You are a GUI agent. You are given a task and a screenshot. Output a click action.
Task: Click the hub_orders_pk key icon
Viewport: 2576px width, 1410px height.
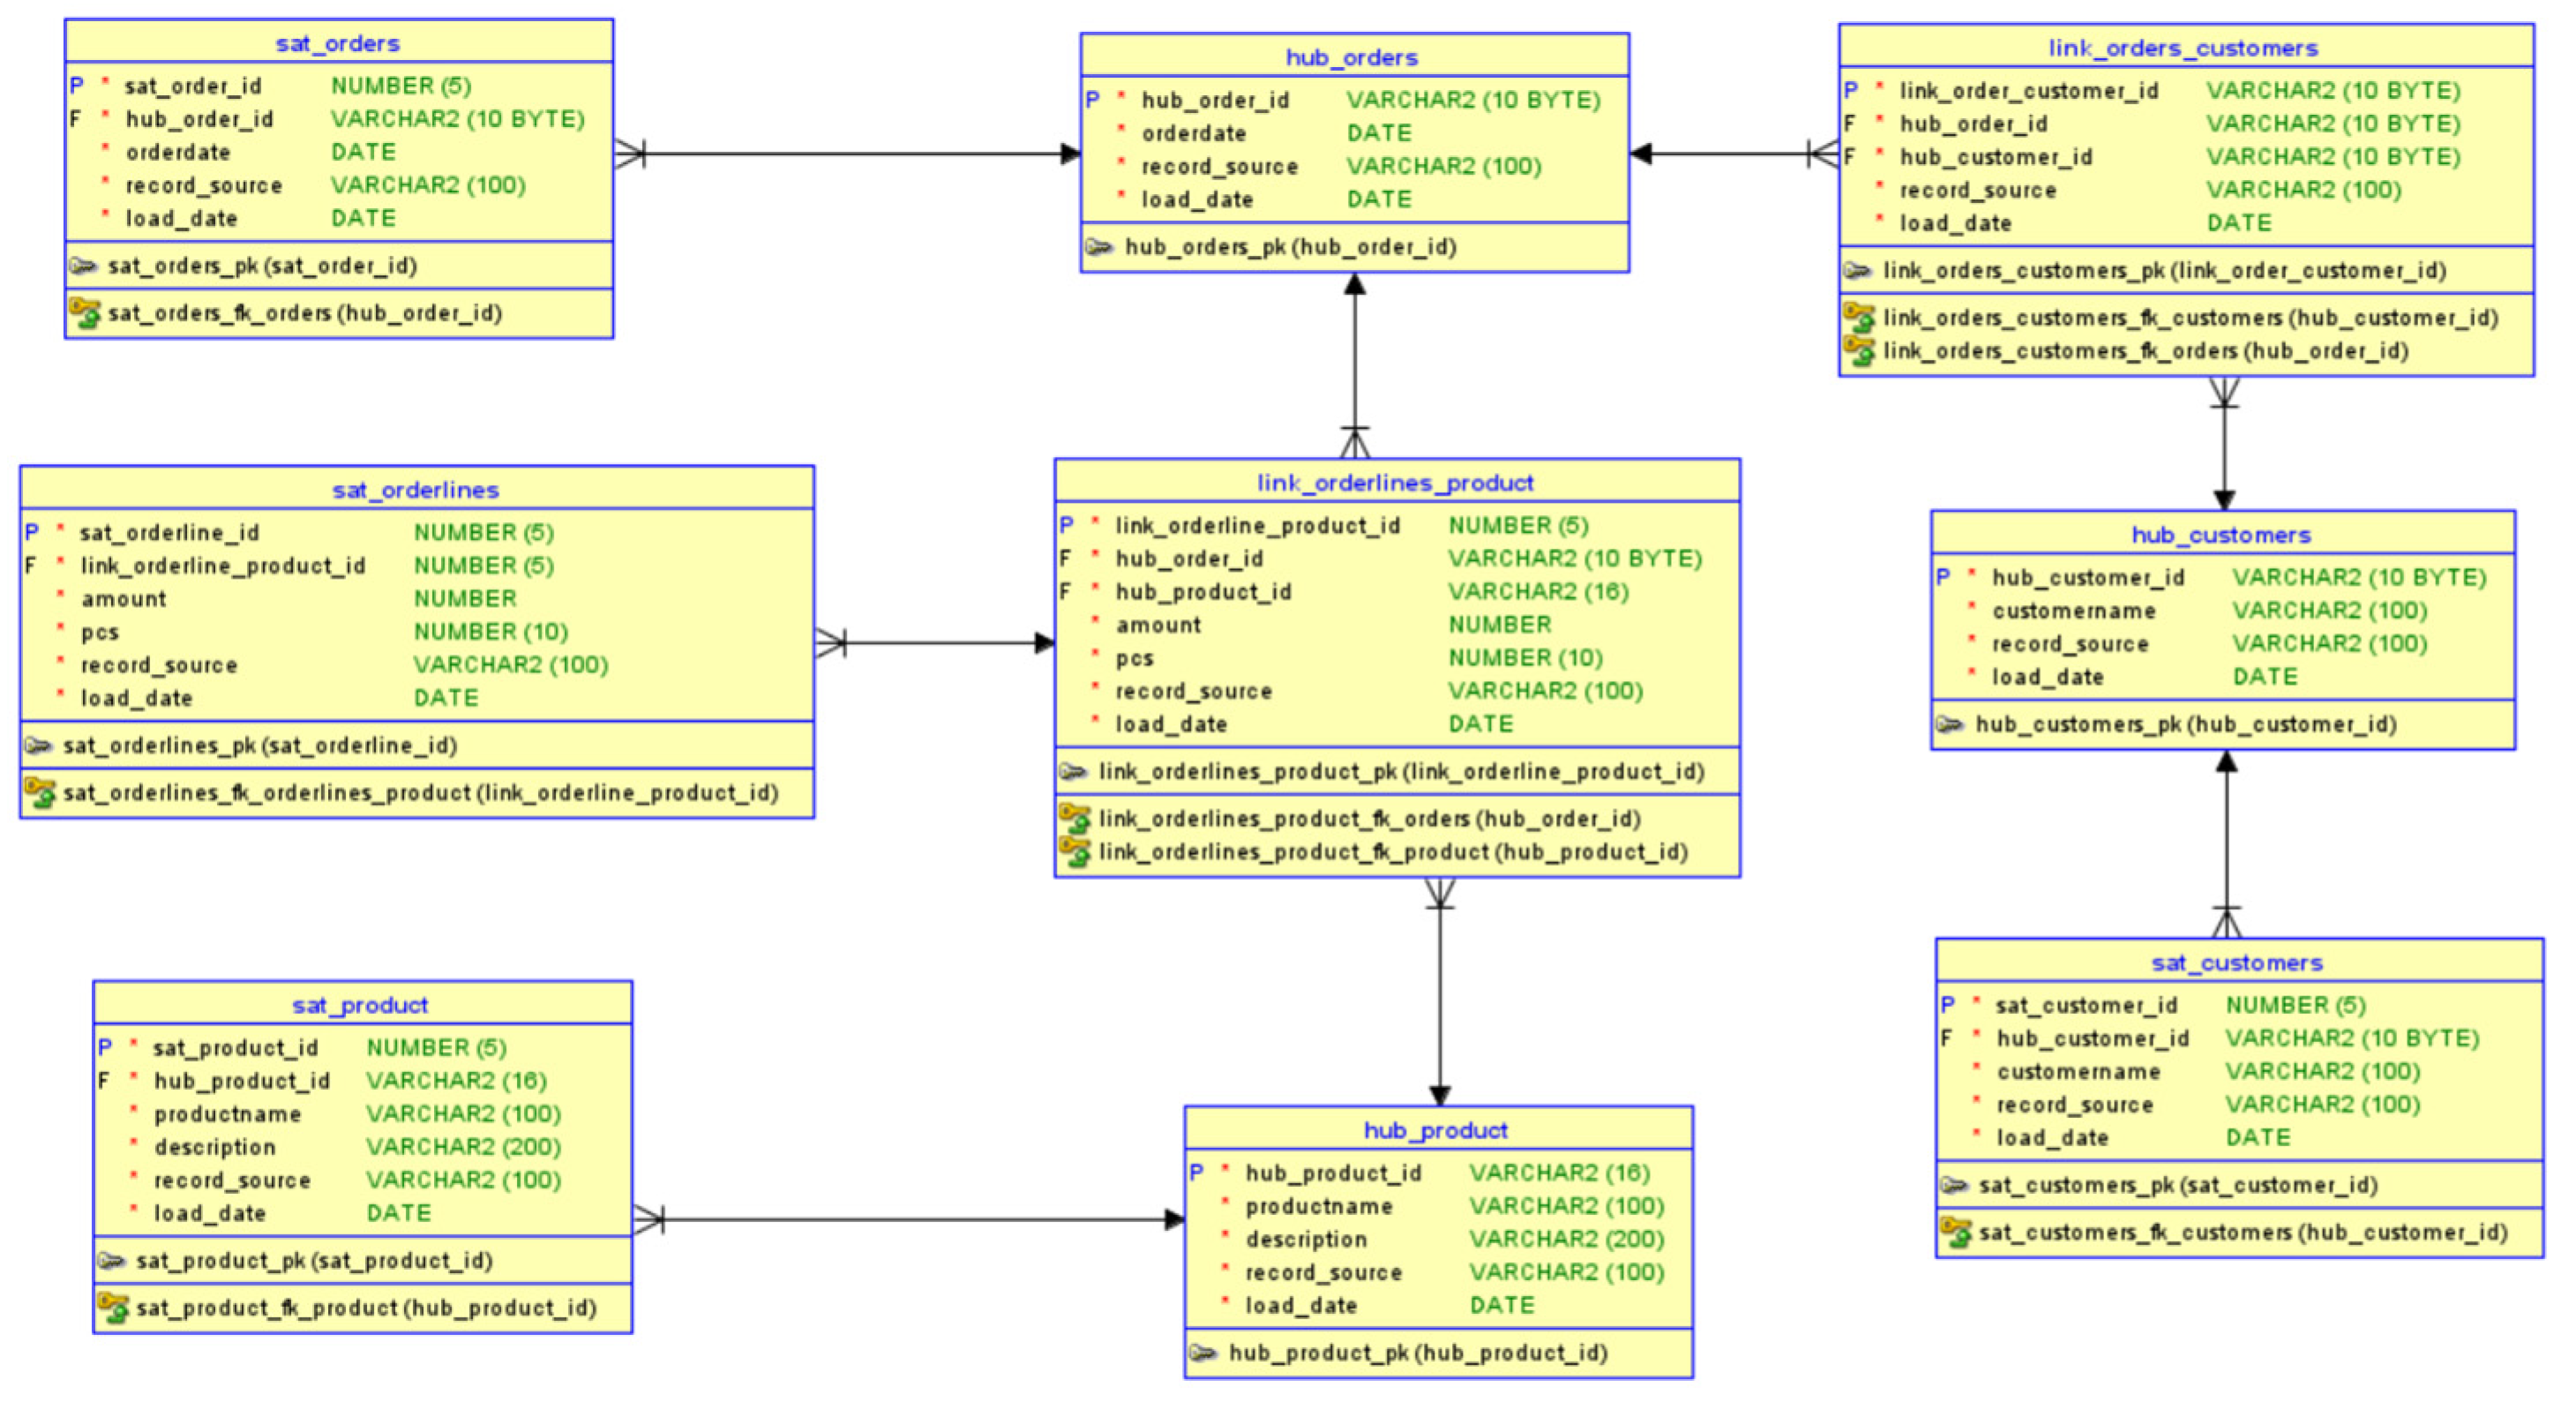(1099, 247)
